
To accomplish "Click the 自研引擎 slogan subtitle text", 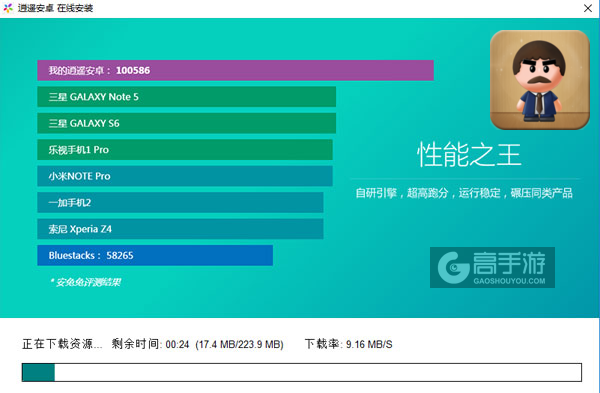I will (x=464, y=193).
